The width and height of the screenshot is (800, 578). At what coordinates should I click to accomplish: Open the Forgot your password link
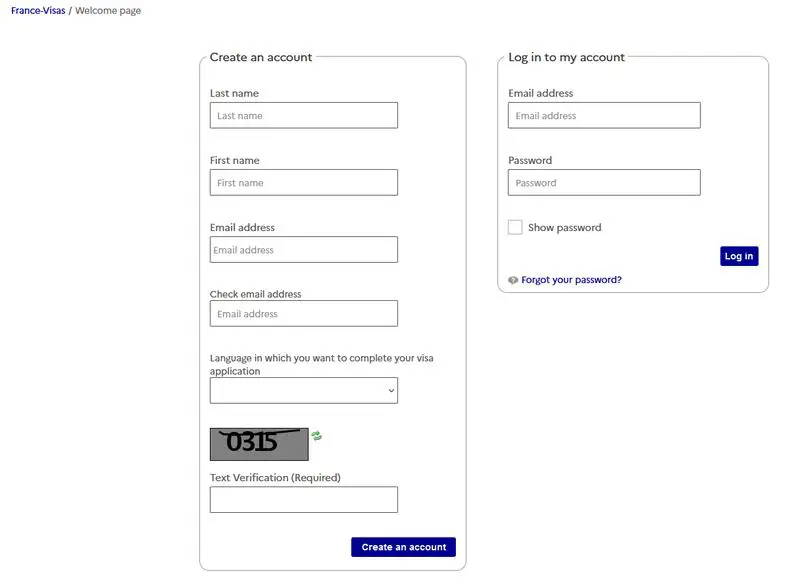[x=571, y=281]
